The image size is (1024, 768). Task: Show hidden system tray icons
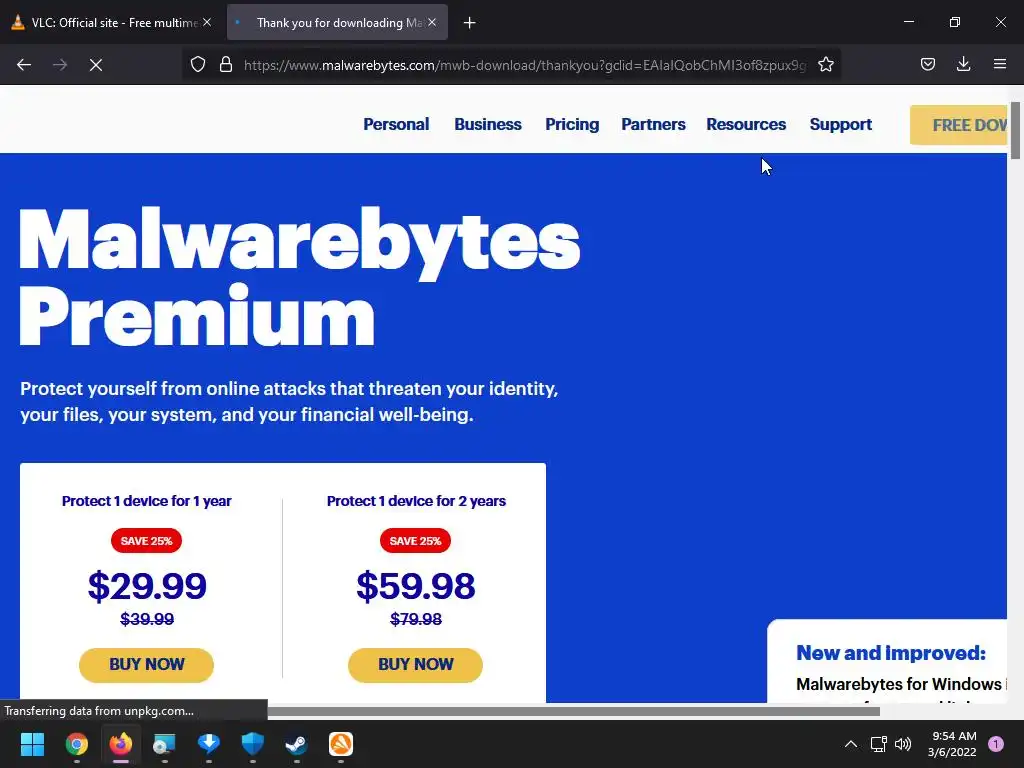850,744
